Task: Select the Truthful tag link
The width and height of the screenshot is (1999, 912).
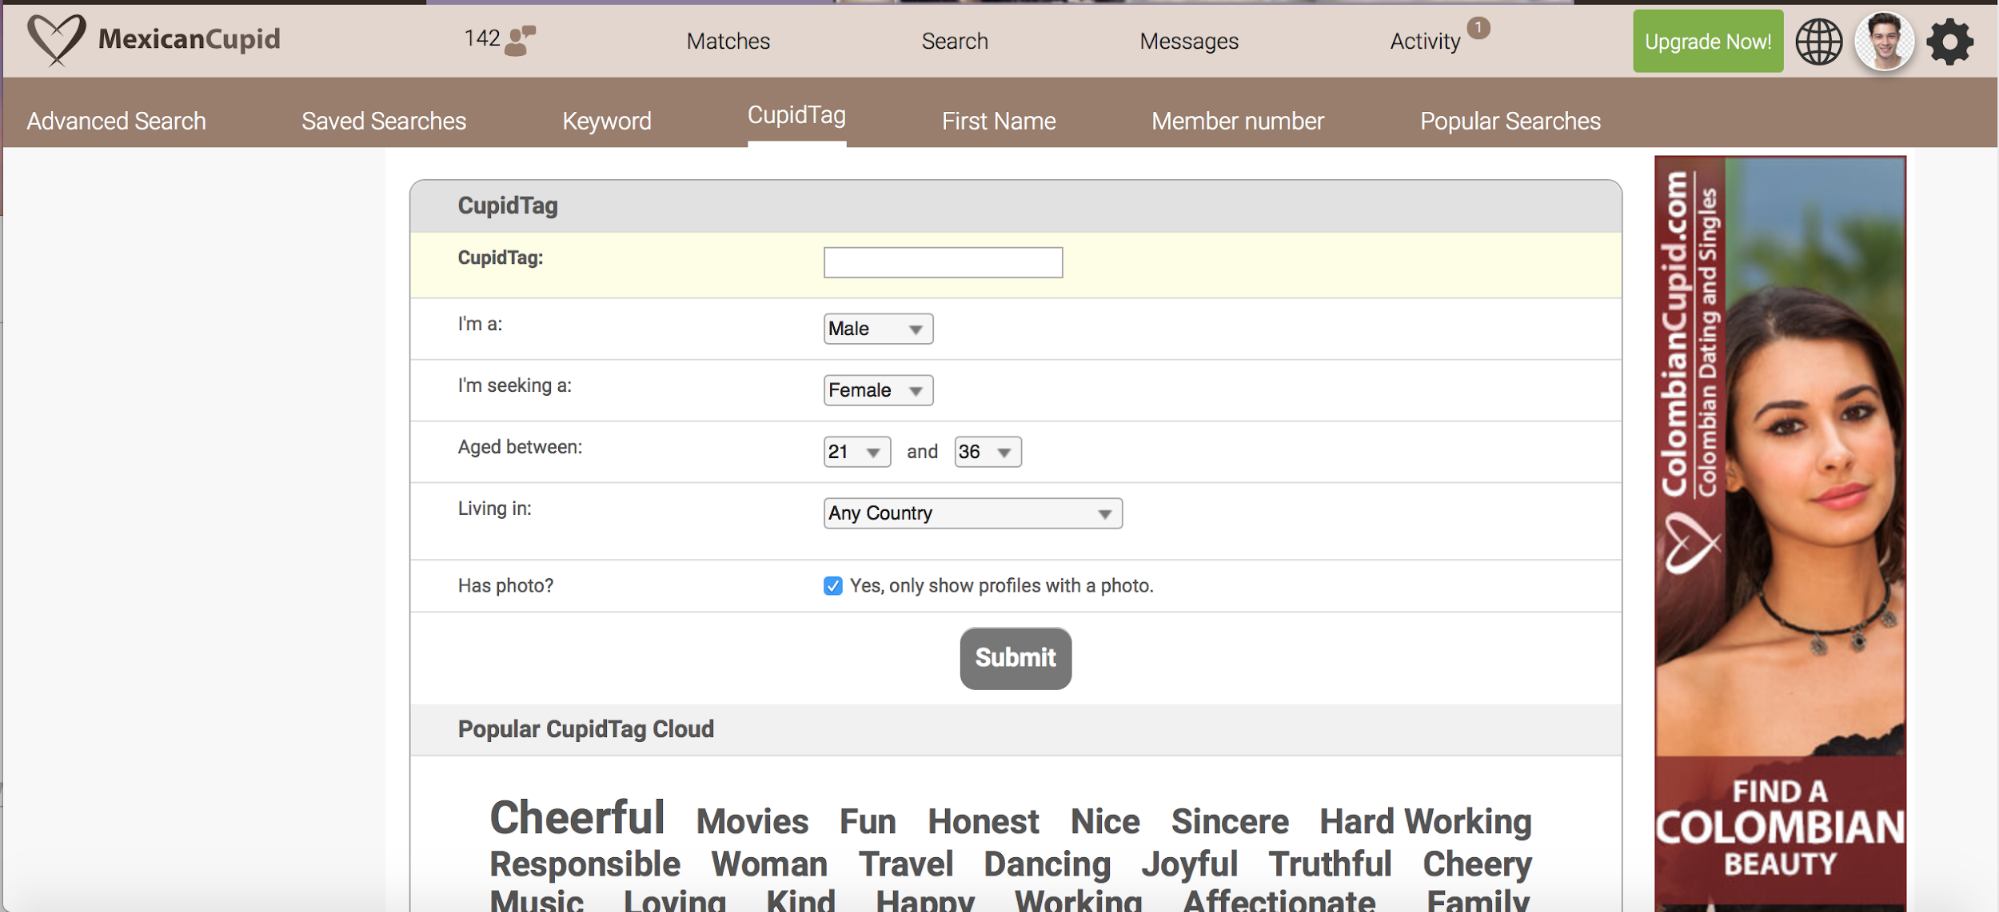Action: [x=1330, y=865]
